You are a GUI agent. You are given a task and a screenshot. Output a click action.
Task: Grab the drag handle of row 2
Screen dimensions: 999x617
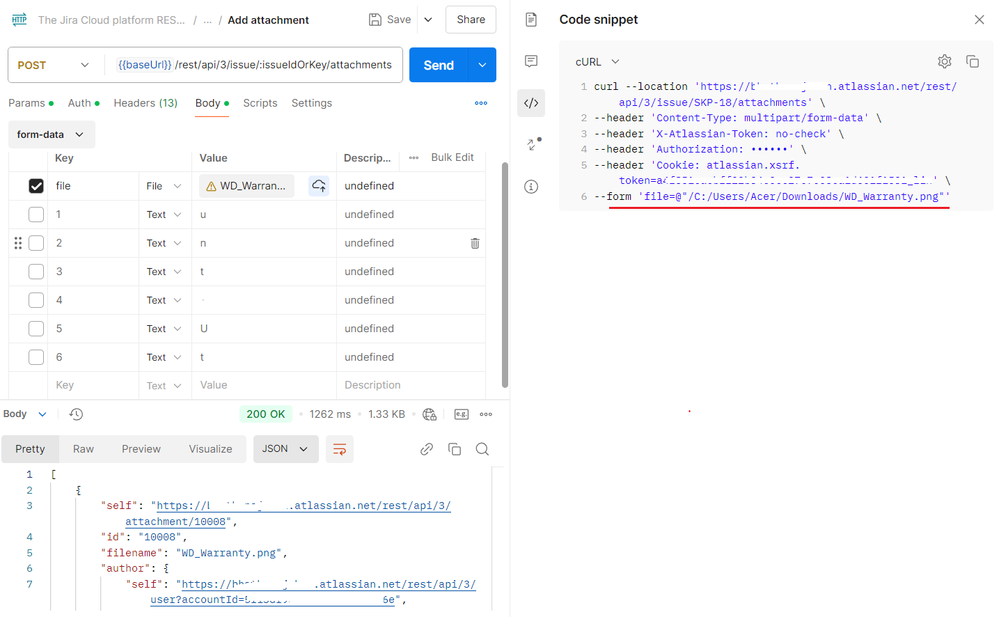(x=18, y=243)
